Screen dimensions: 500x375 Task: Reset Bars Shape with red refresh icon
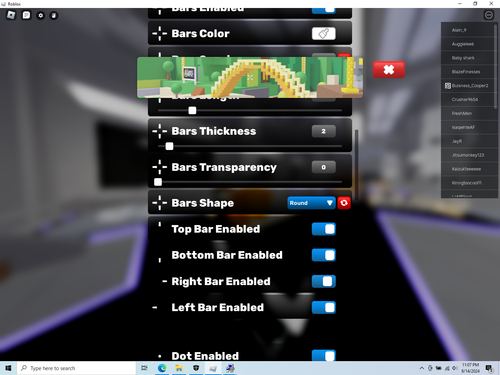pyautogui.click(x=344, y=203)
